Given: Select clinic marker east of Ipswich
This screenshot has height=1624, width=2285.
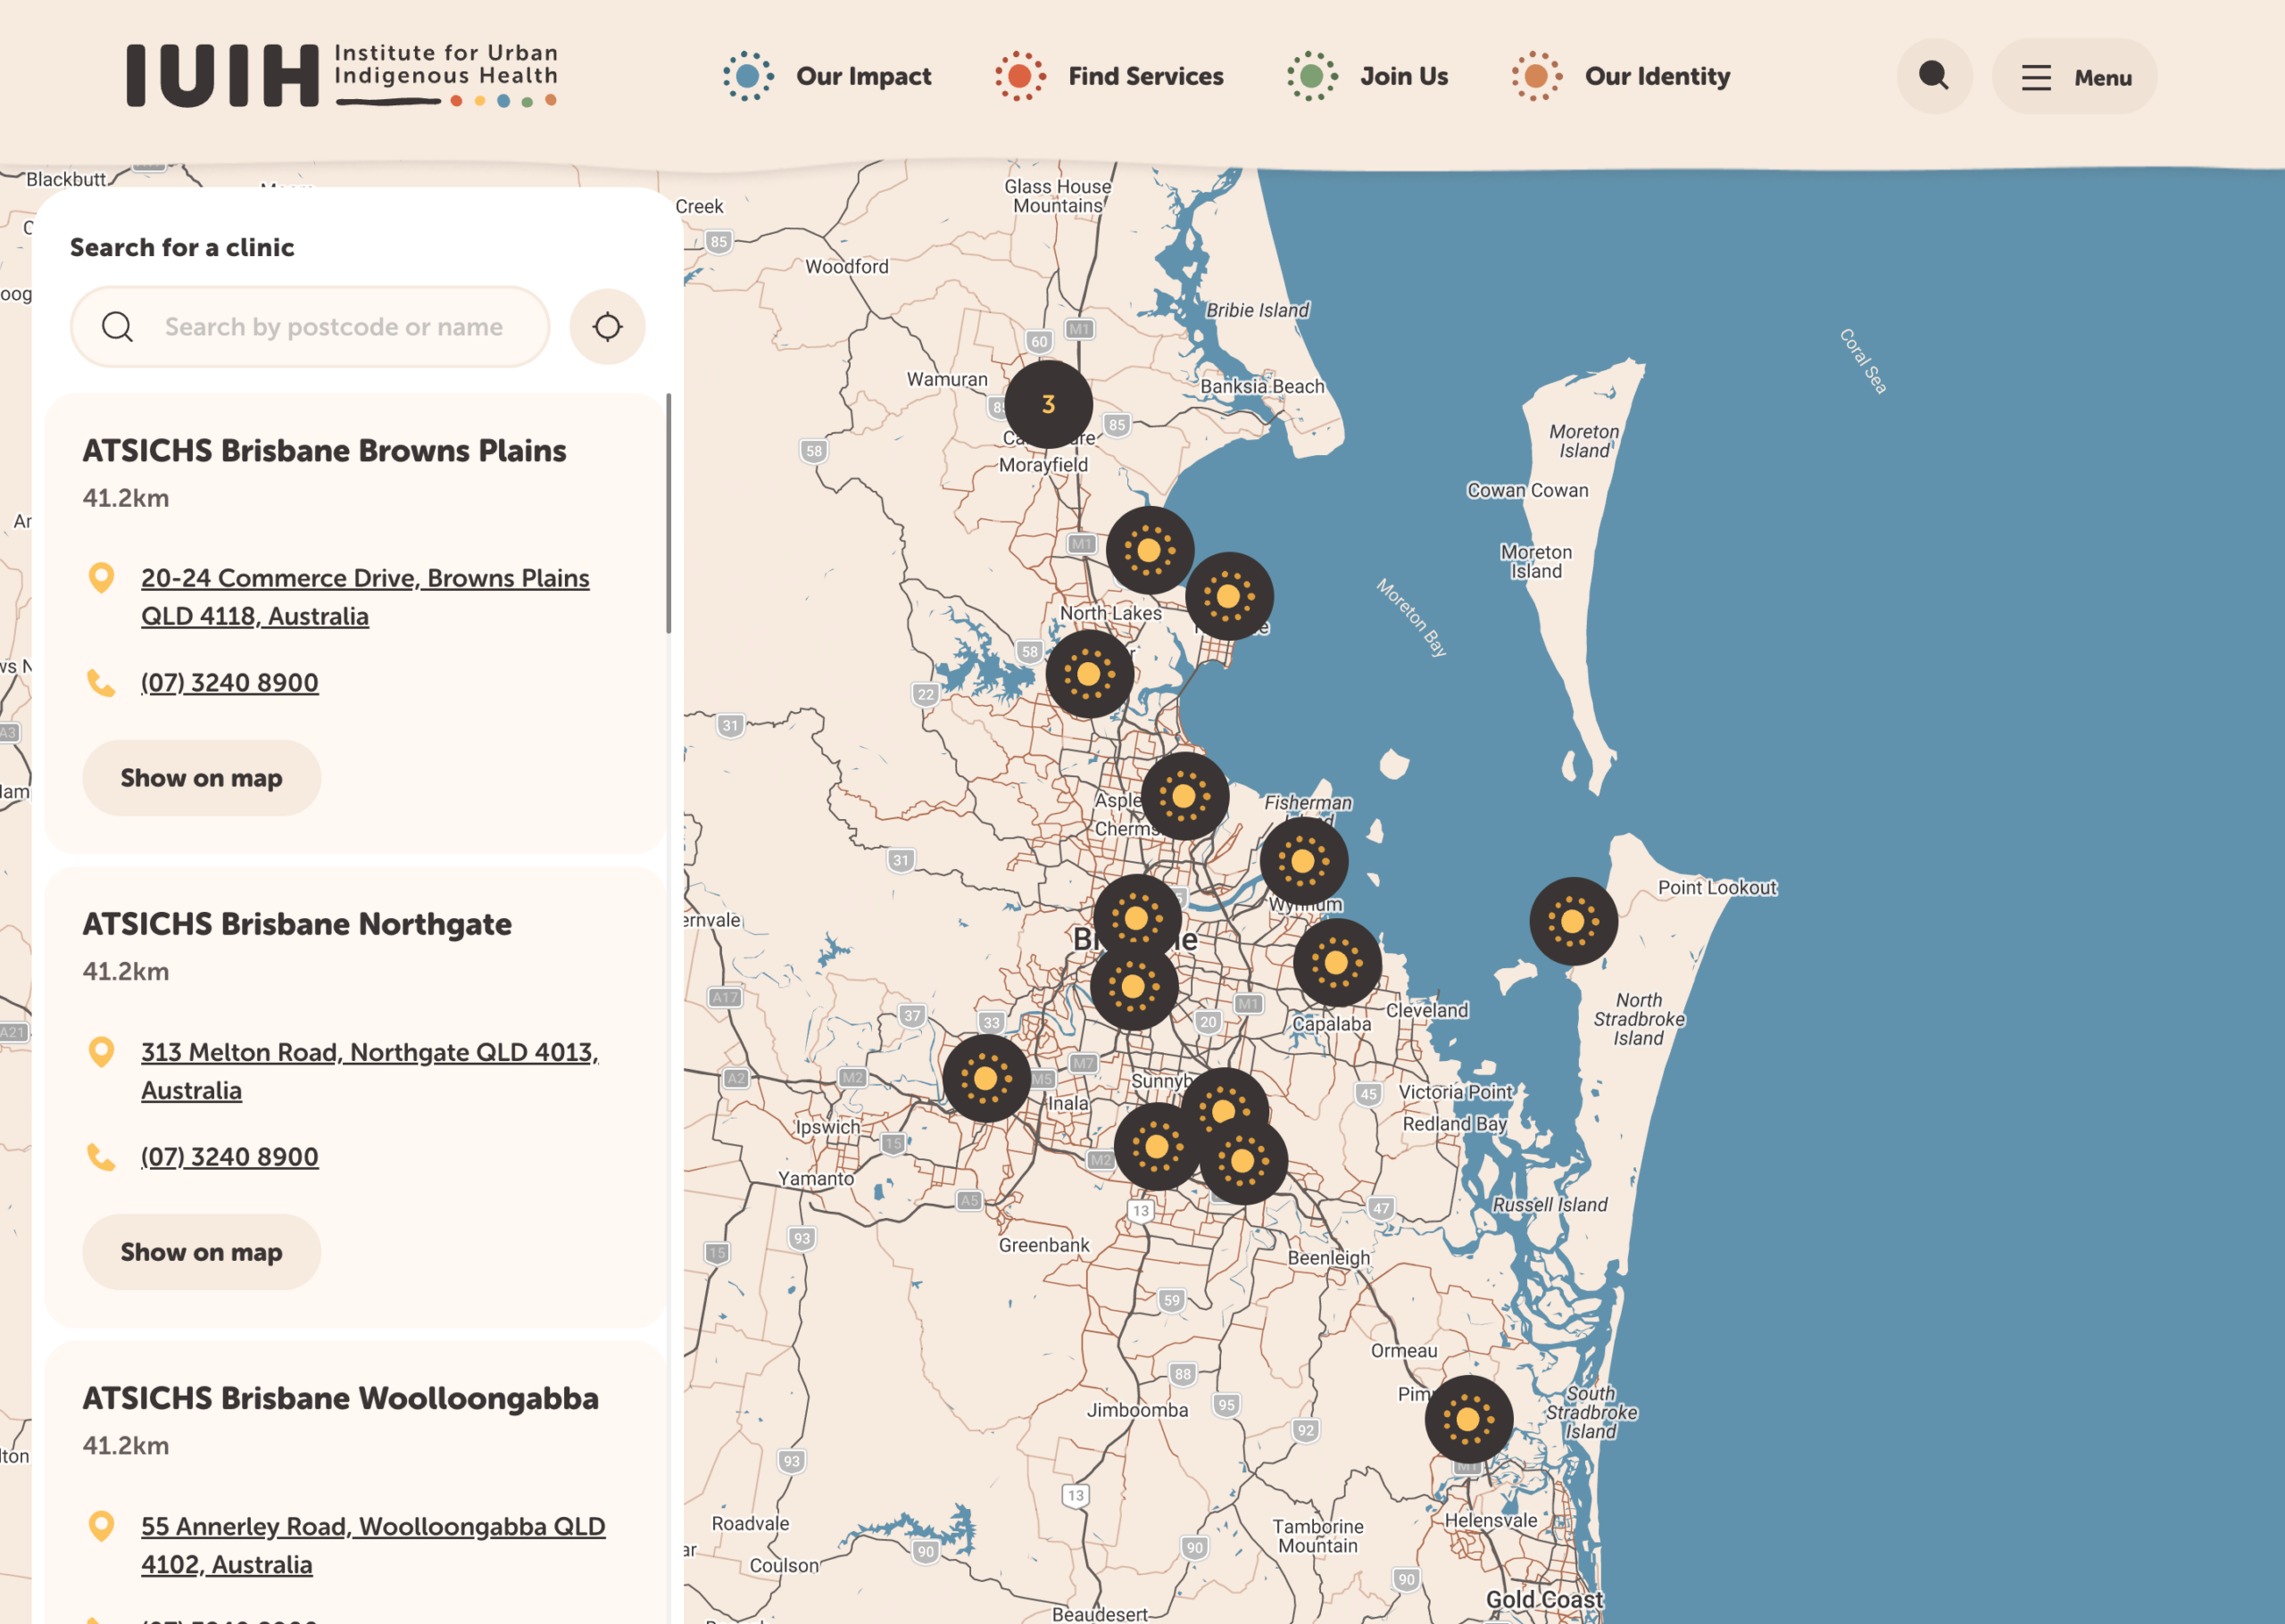Looking at the screenshot, I should point(986,1078).
